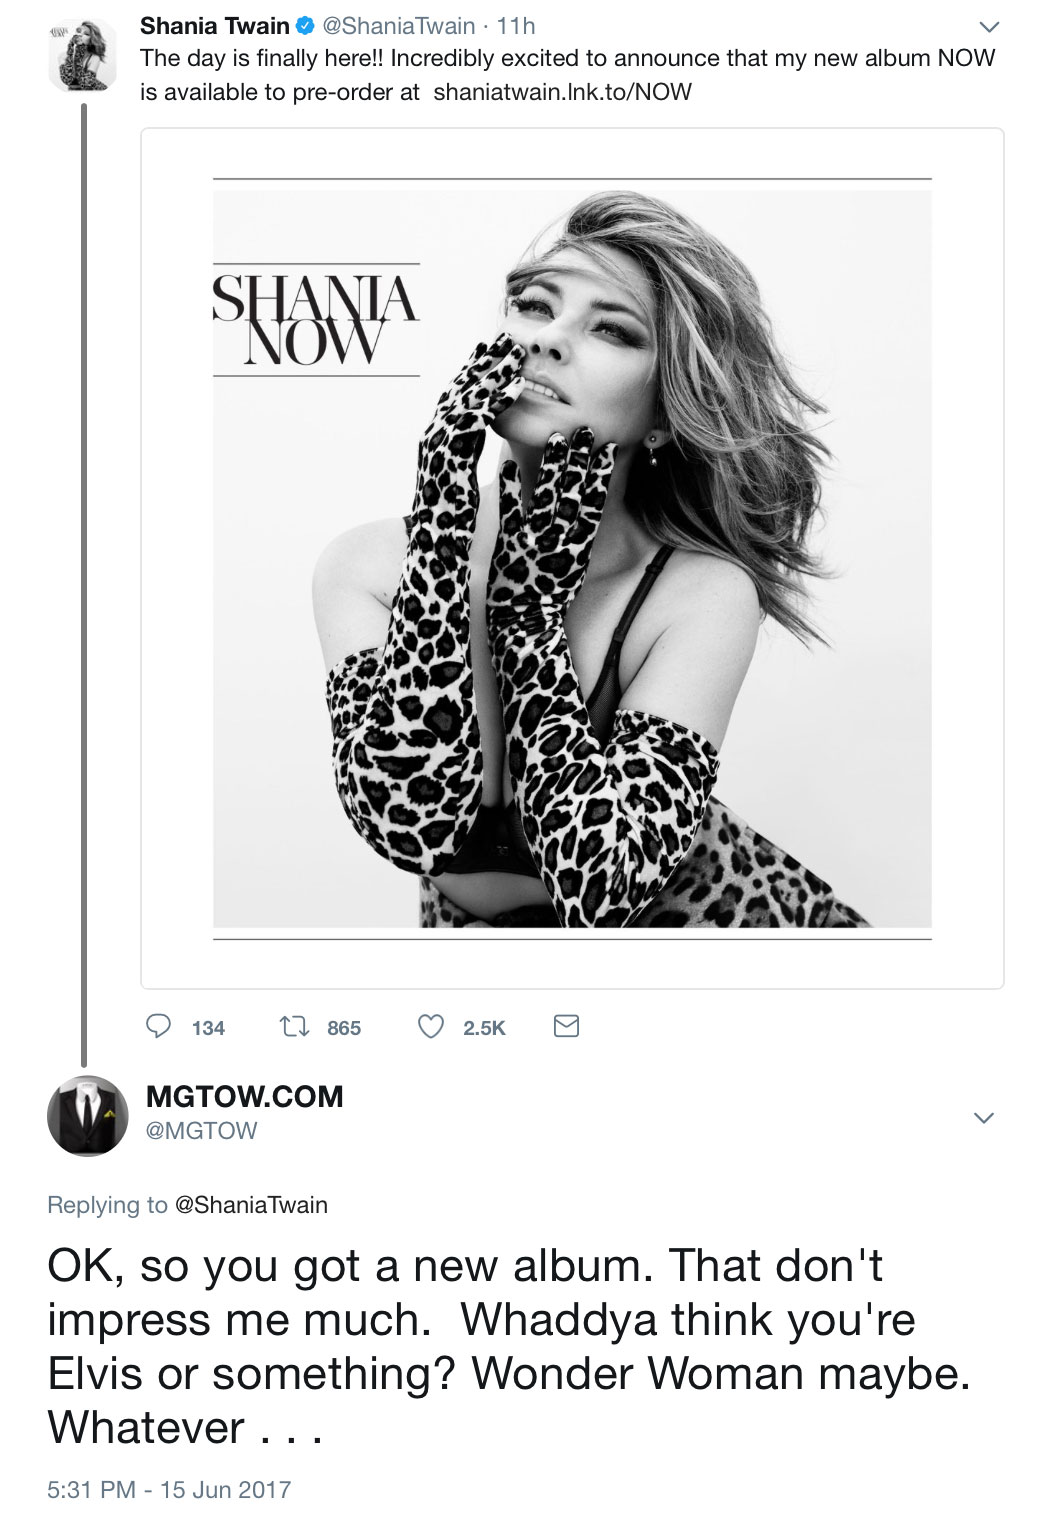Screen dimensions: 1056x1518
Task: Click the @ShaniaTwain handle in header
Action: pos(398,26)
